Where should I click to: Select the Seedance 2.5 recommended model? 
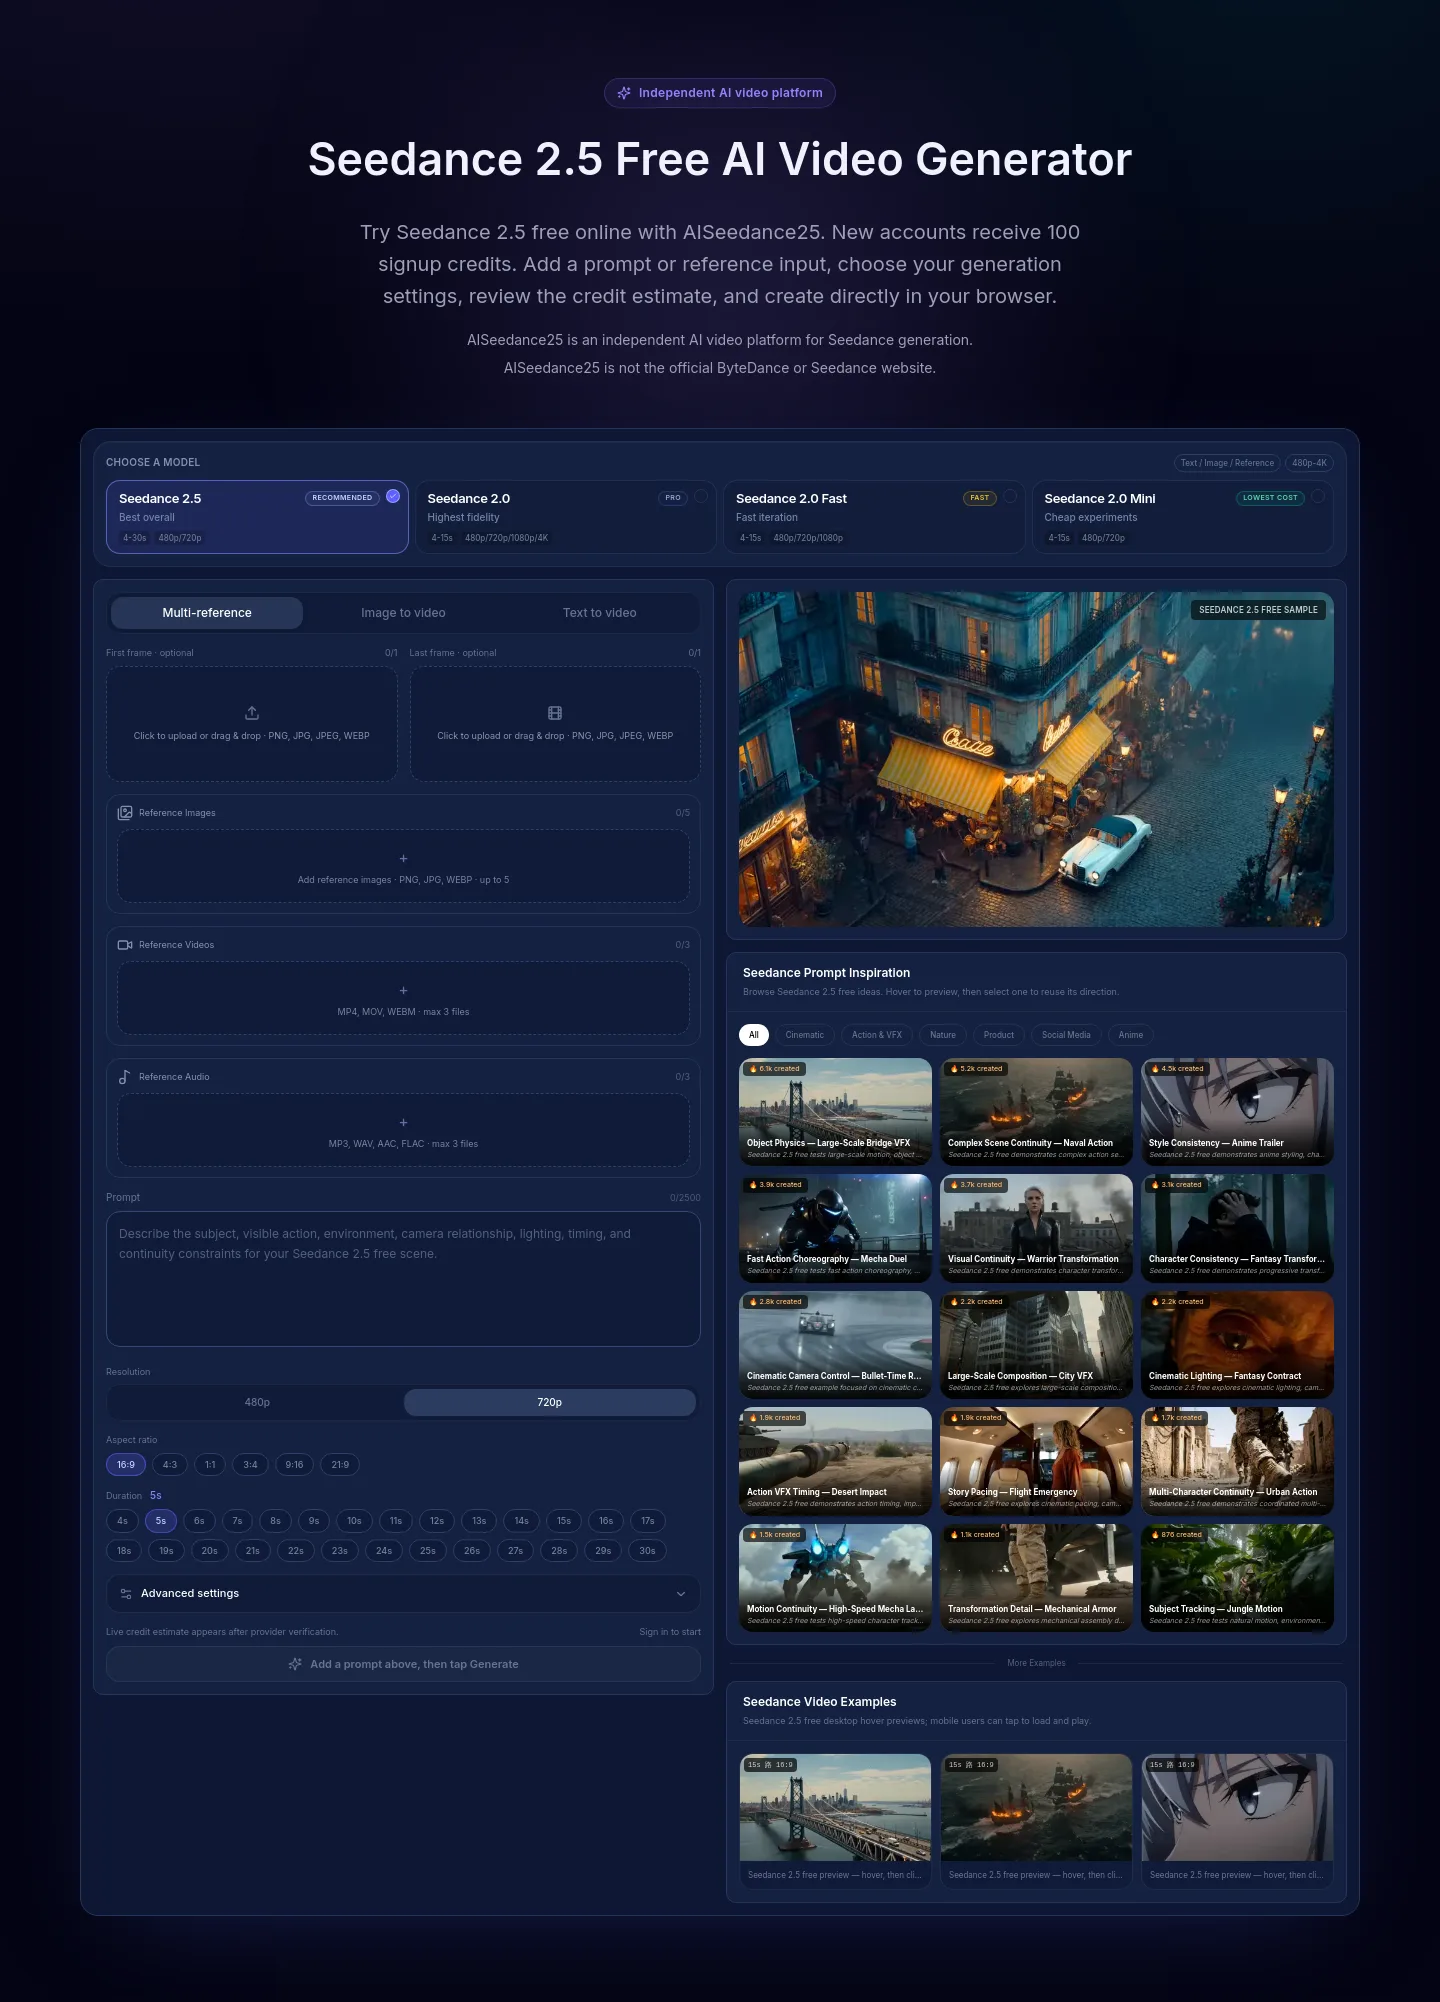[257, 517]
